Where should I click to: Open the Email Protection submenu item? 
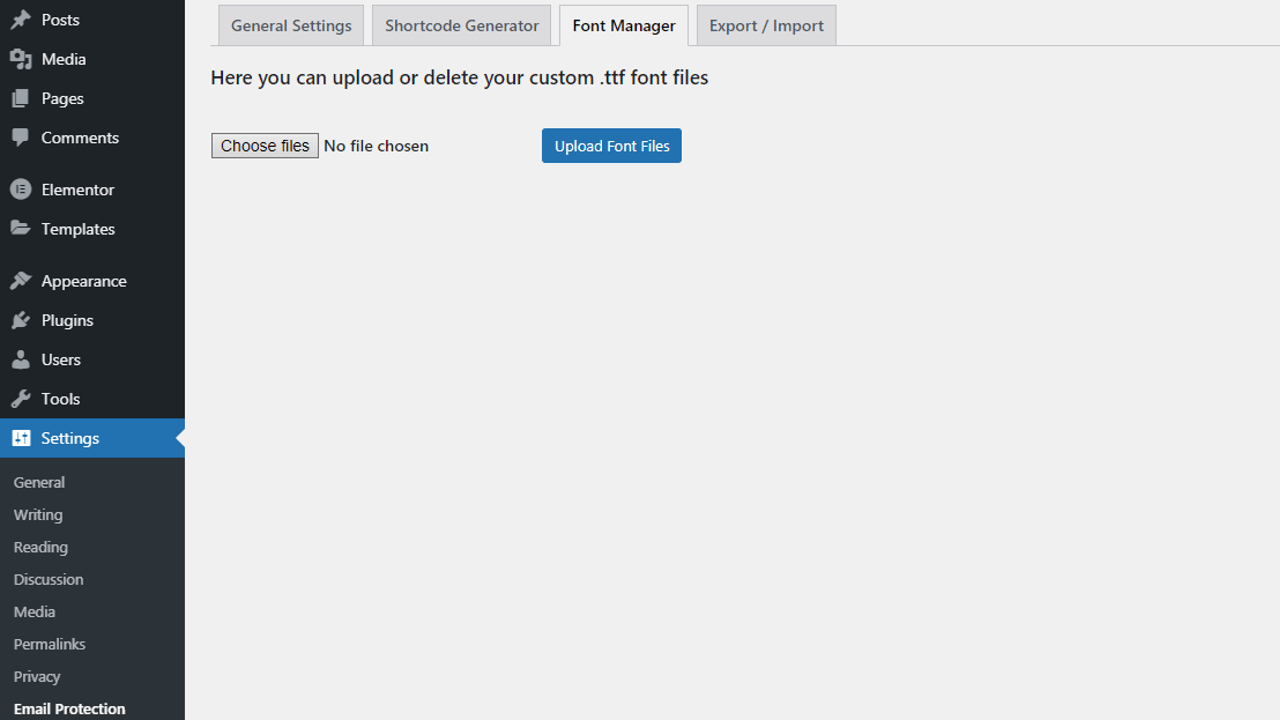tap(69, 709)
